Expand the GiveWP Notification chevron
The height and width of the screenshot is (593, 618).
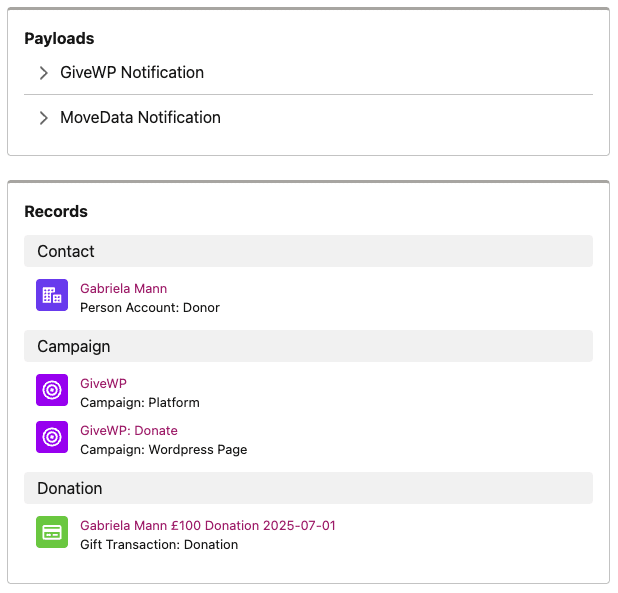click(x=43, y=73)
